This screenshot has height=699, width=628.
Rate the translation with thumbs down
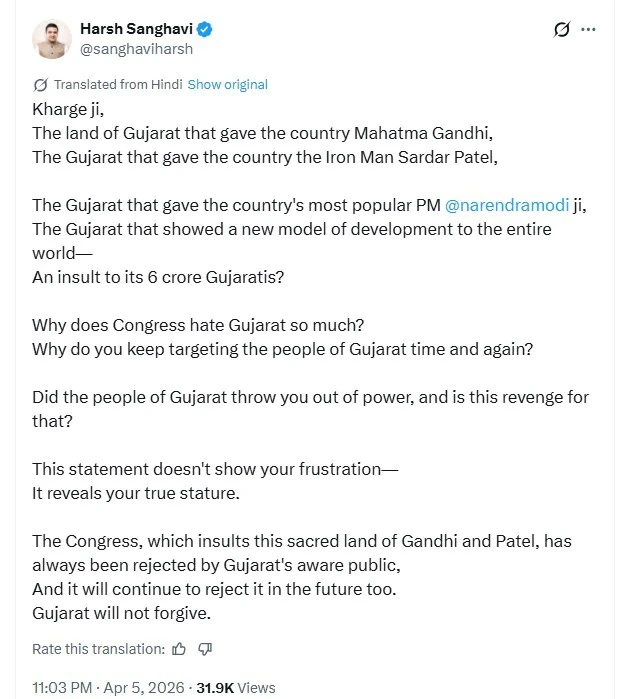205,649
